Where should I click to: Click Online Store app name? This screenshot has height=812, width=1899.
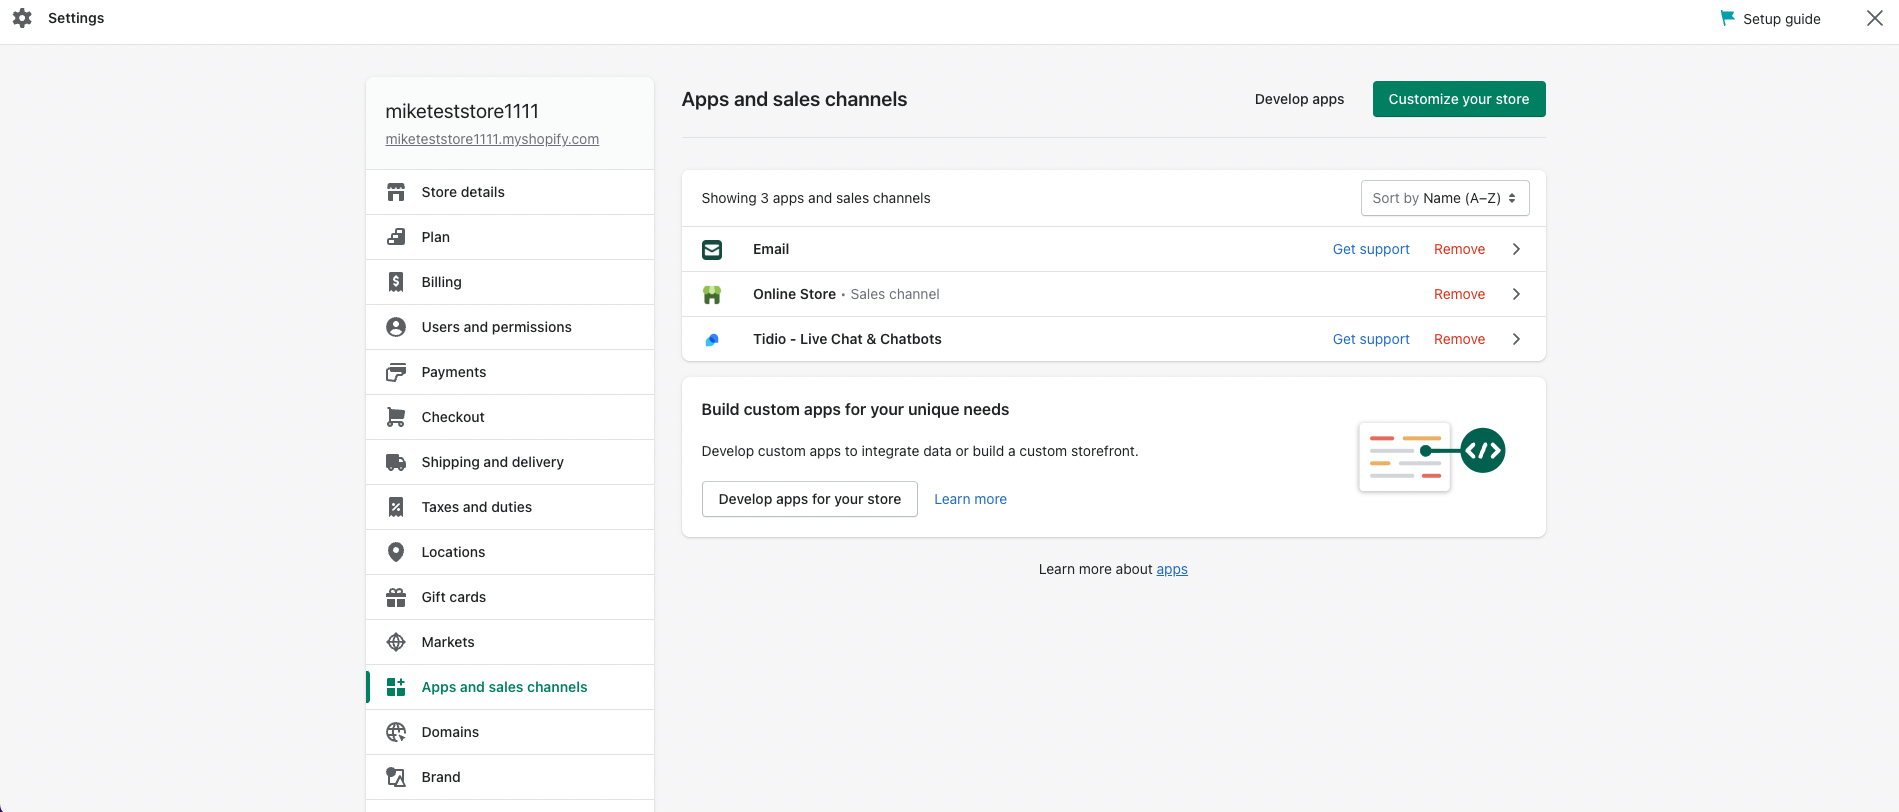click(x=794, y=294)
